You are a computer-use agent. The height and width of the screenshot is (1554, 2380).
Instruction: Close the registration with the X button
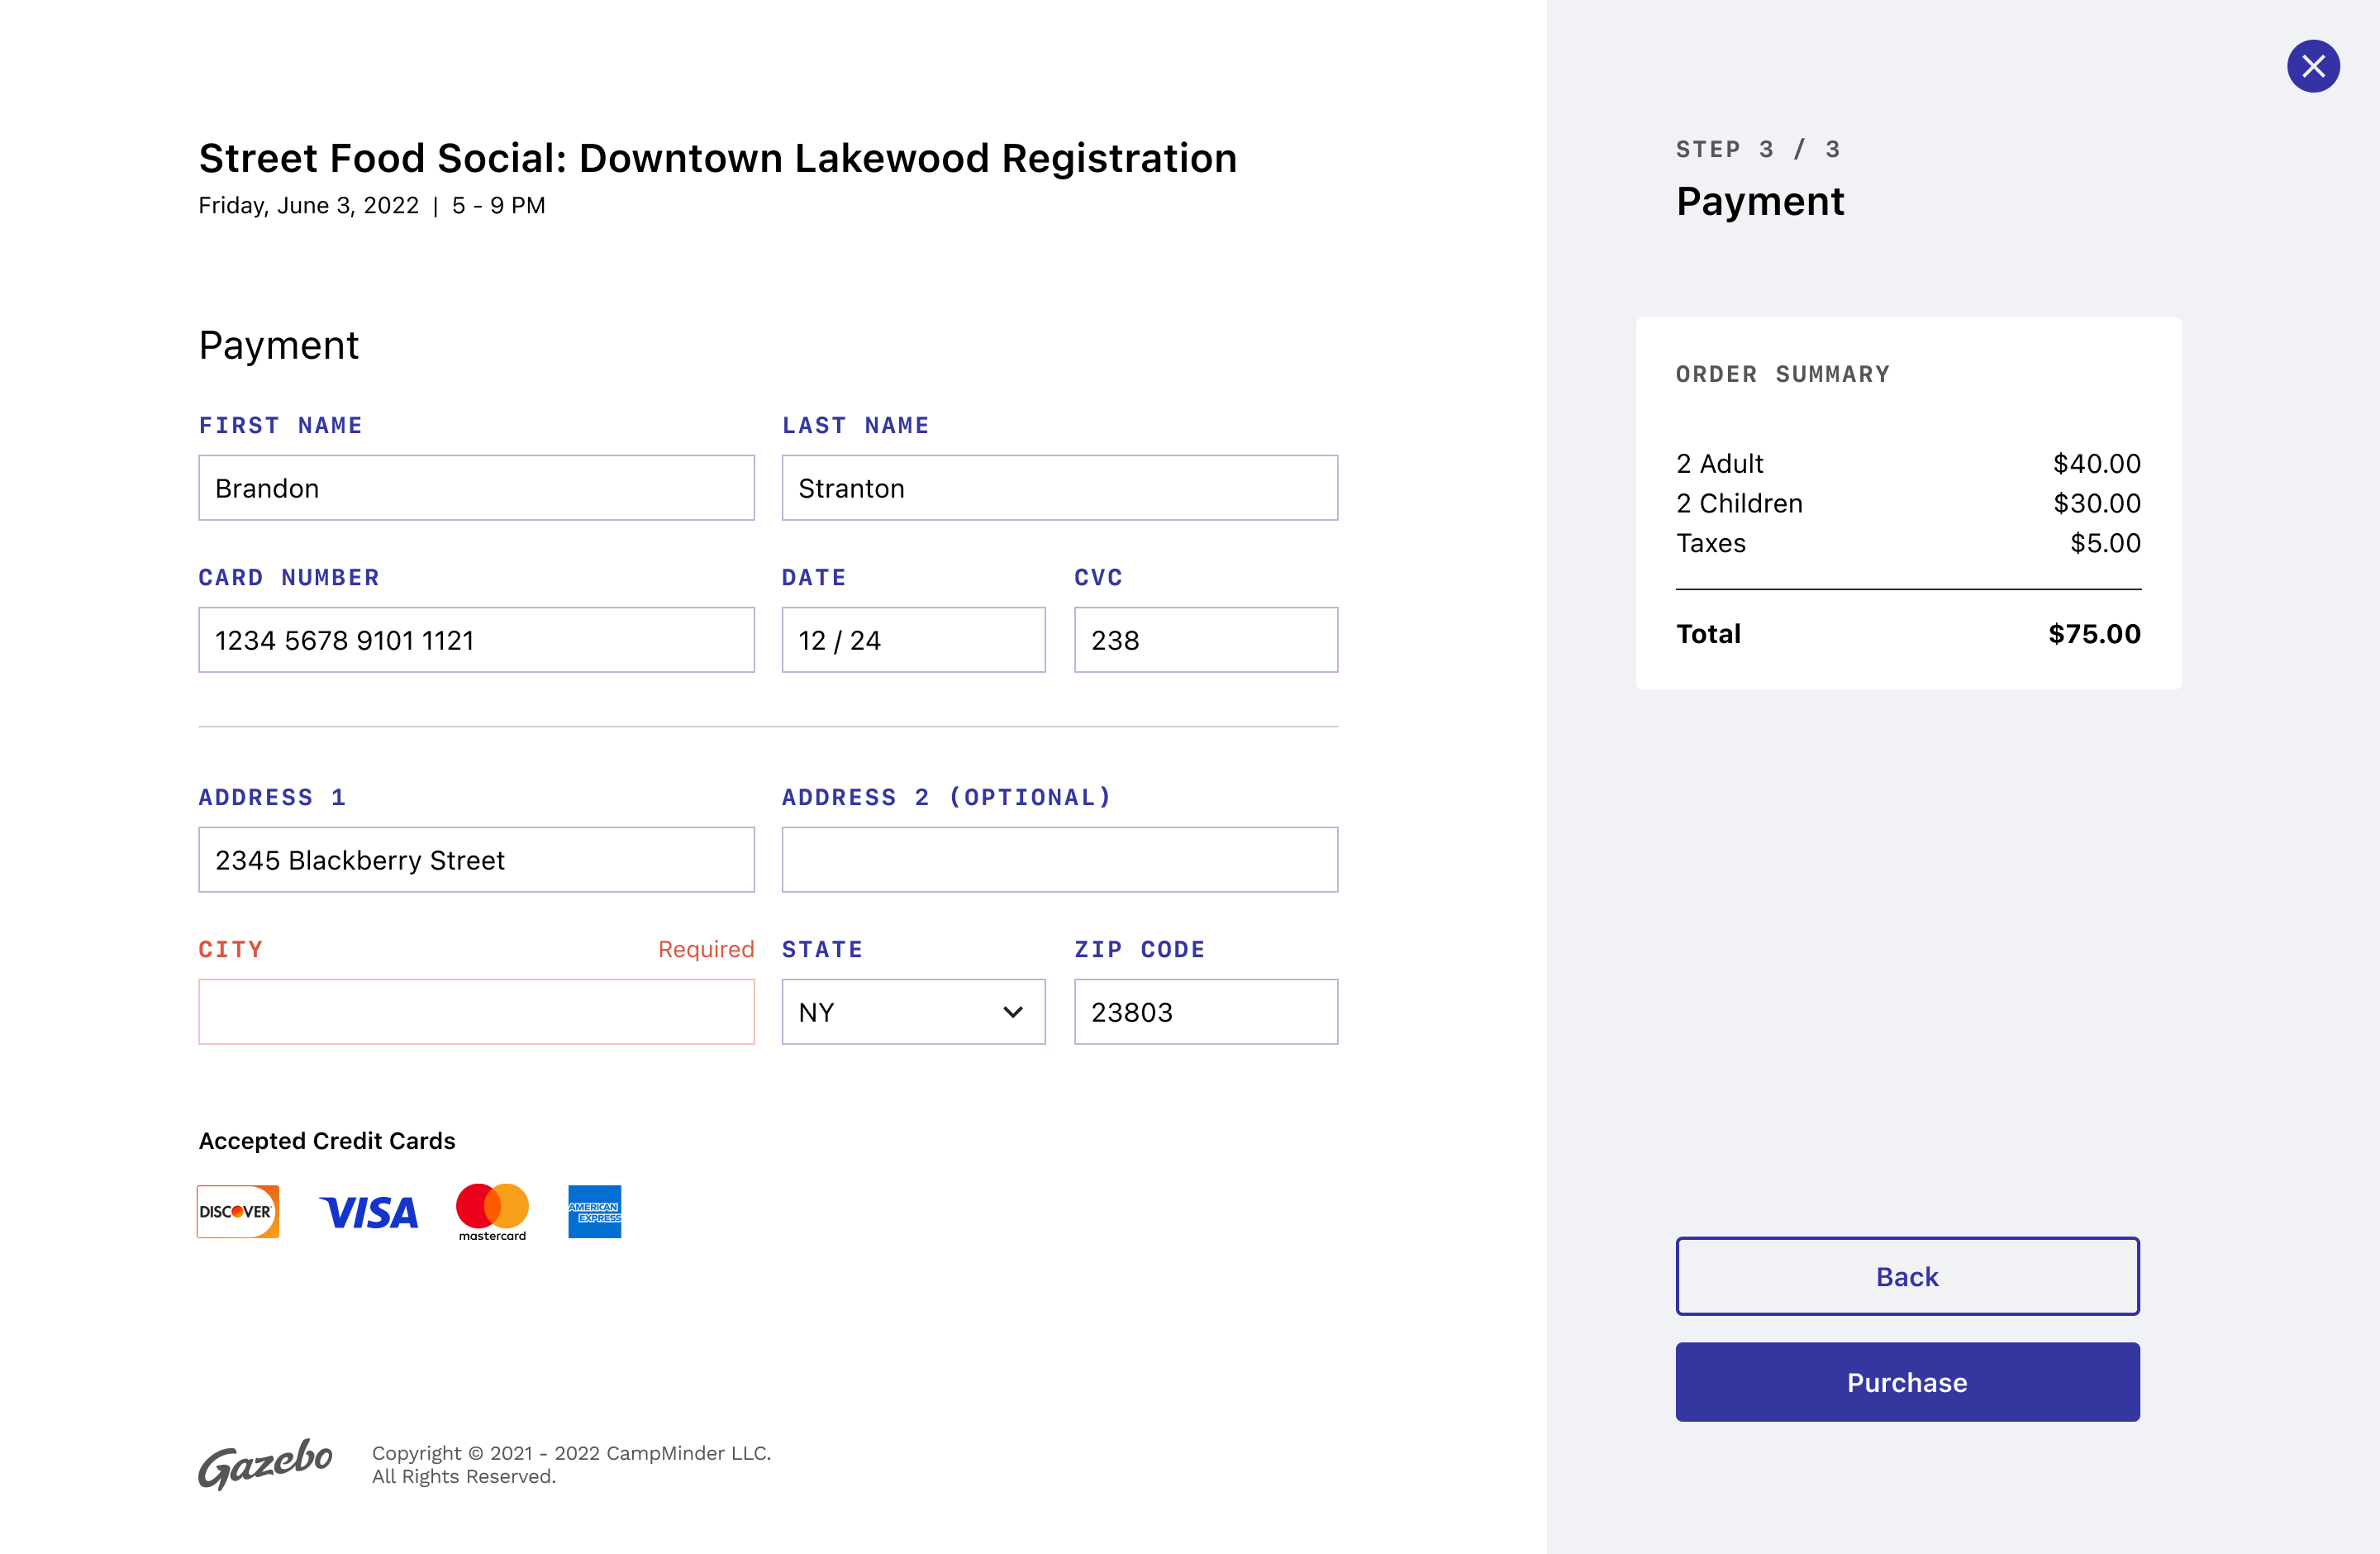(2313, 66)
